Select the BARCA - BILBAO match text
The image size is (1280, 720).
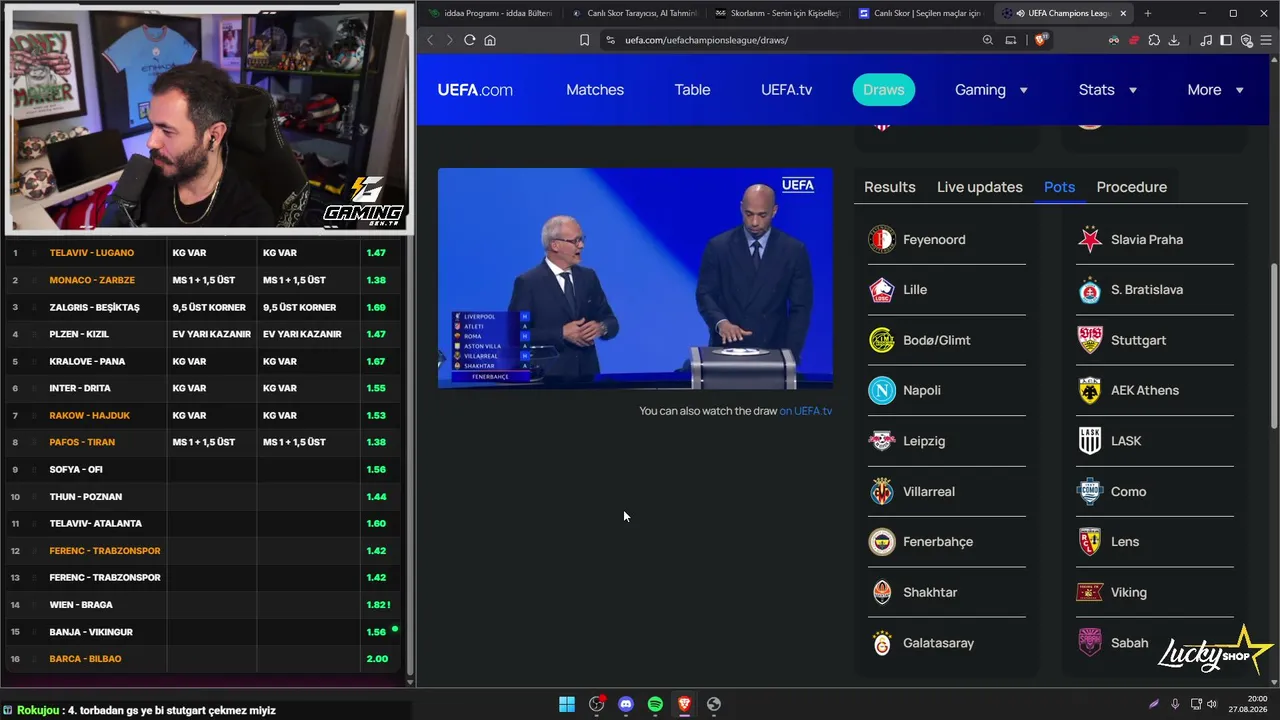coord(85,659)
